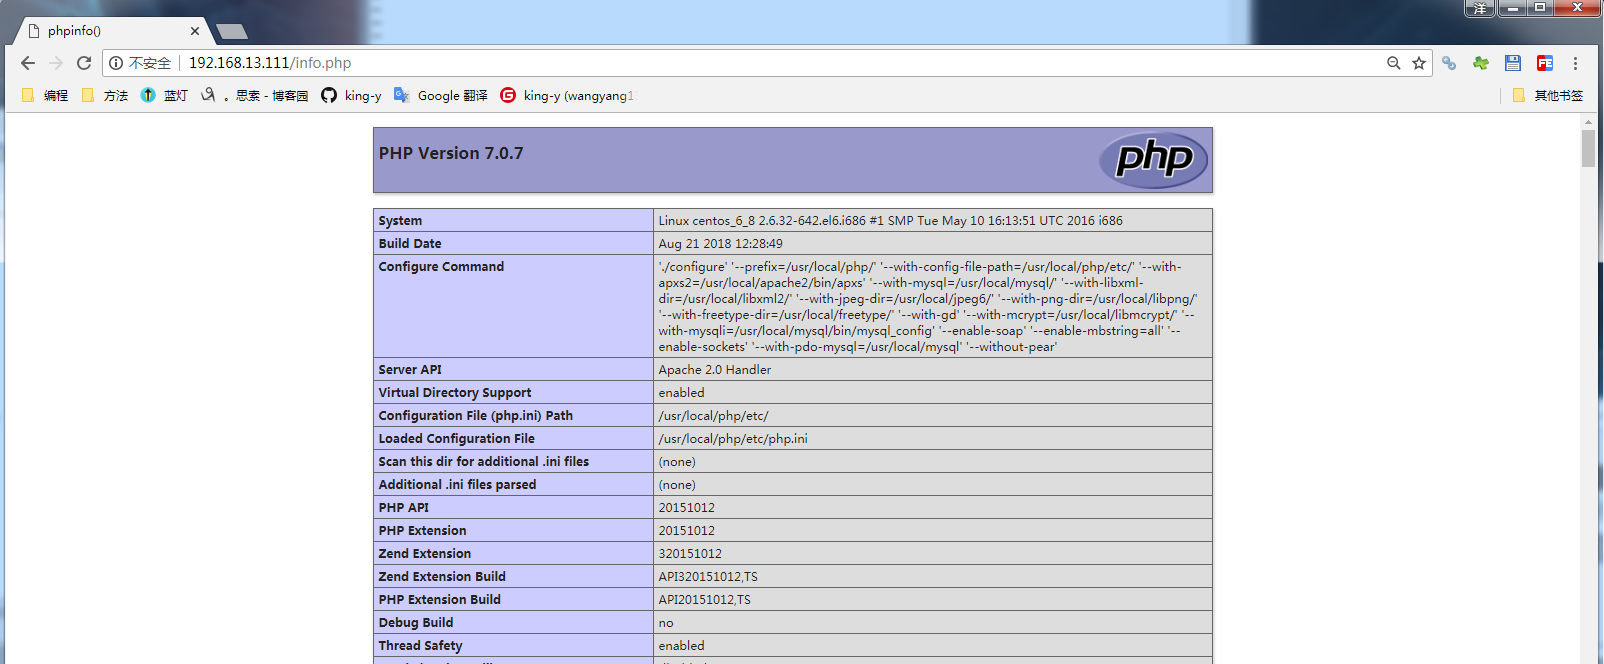Screen dimensions: 1604x664
Task: Open the blue link extension icon
Action: coord(1449,63)
